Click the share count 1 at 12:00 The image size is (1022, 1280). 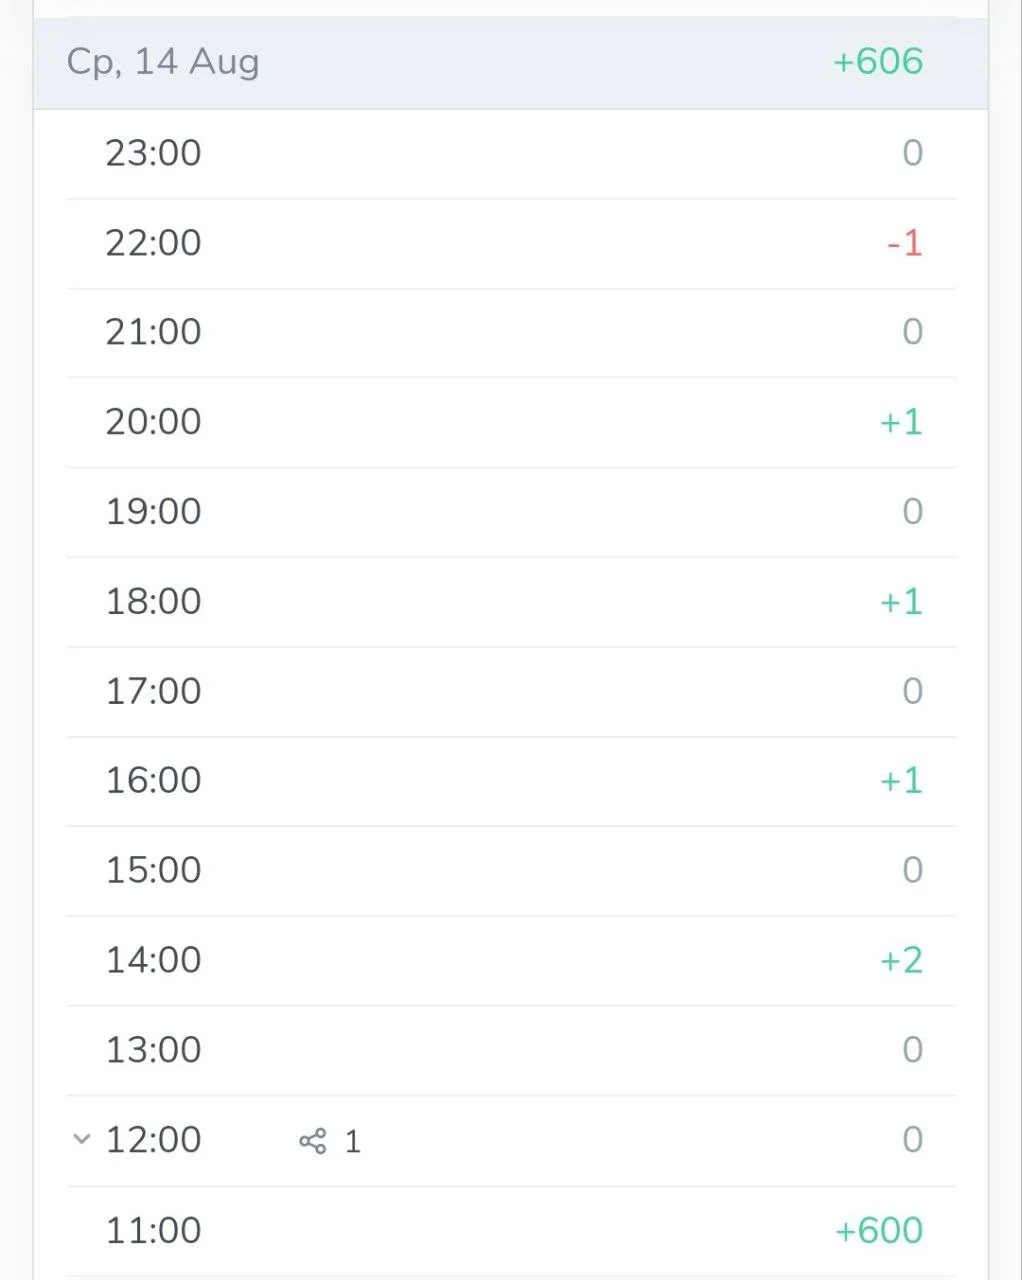coord(352,1142)
